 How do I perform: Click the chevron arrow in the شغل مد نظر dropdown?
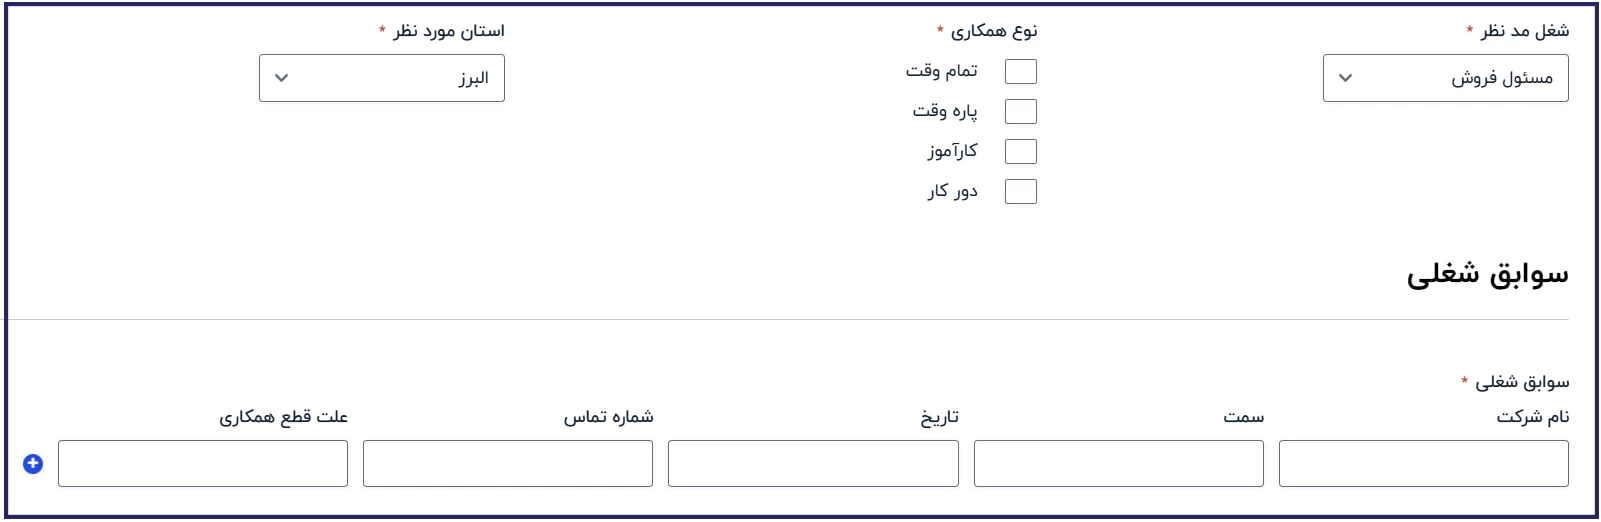(1345, 78)
